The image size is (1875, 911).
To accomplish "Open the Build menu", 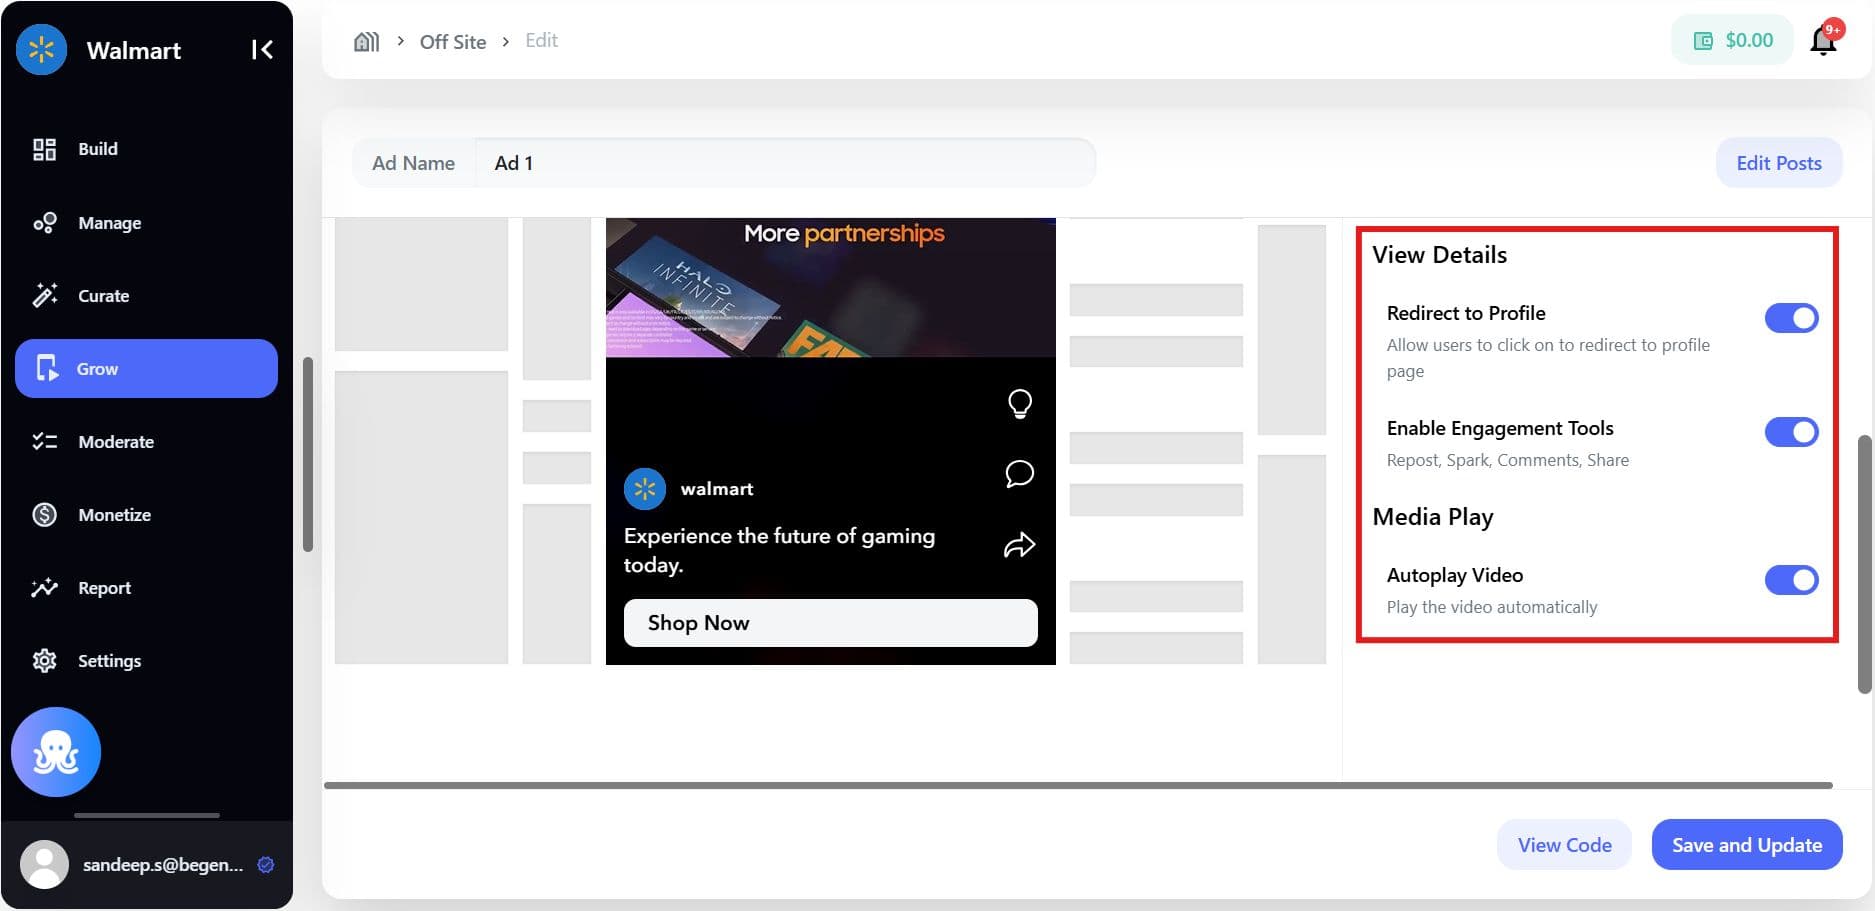I will (x=146, y=149).
